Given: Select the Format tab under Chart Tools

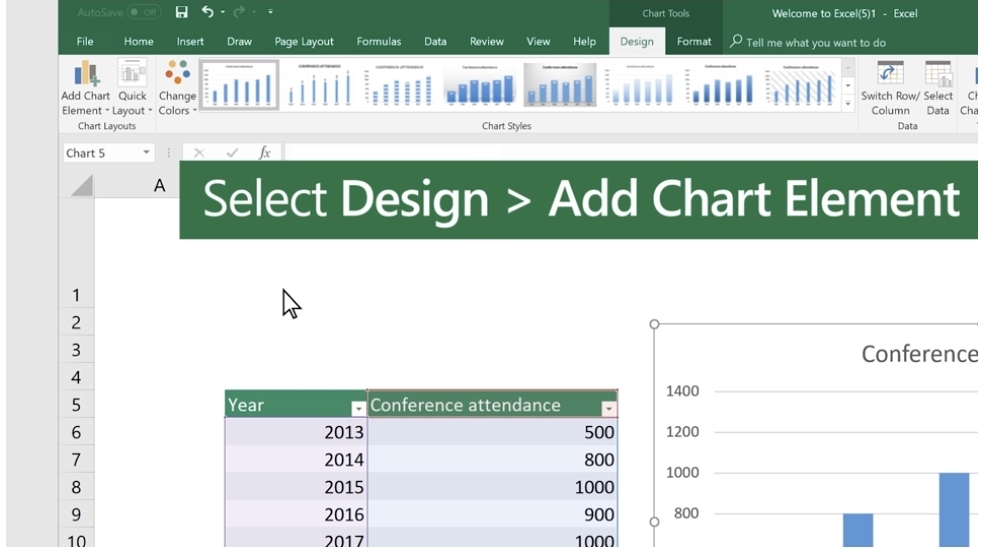Looking at the screenshot, I should click(x=694, y=41).
